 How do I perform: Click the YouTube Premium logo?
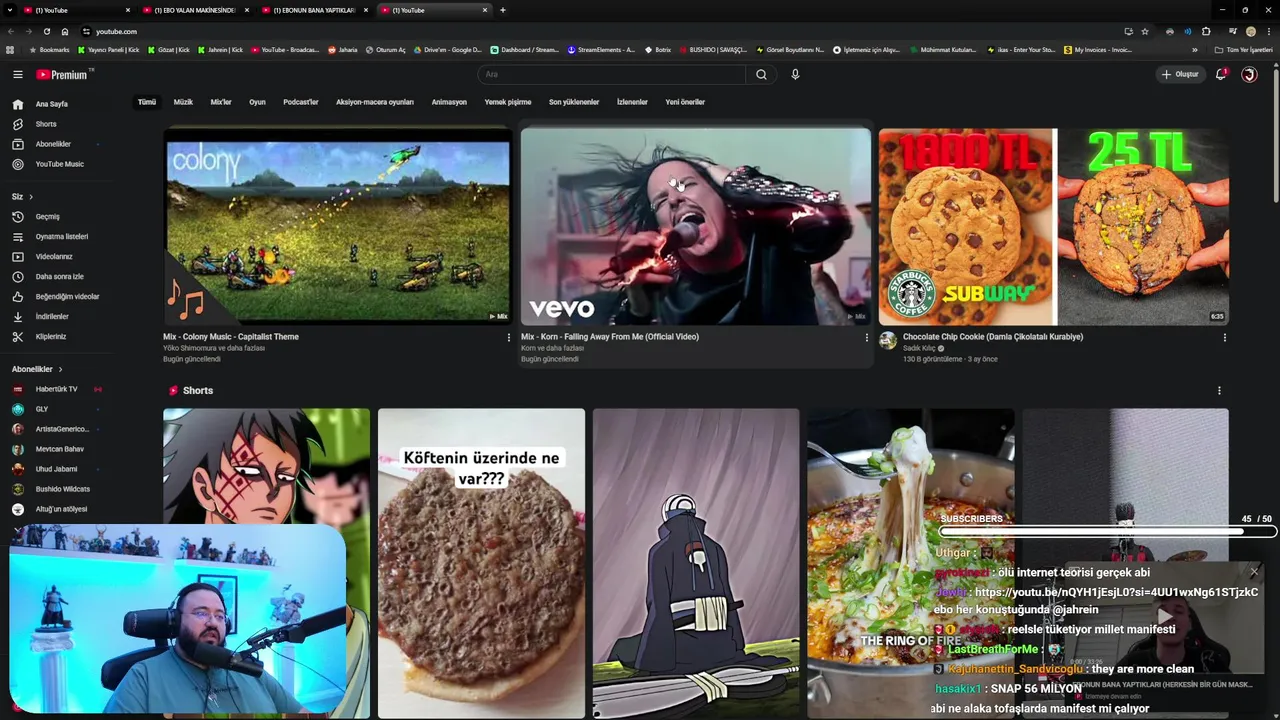64,74
